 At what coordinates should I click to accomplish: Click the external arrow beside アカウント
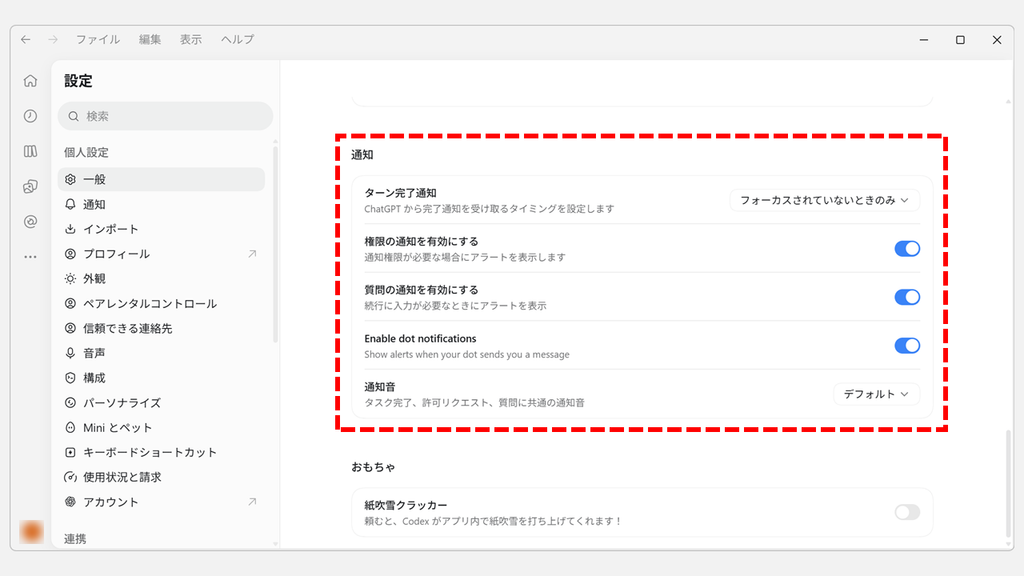[252, 502]
